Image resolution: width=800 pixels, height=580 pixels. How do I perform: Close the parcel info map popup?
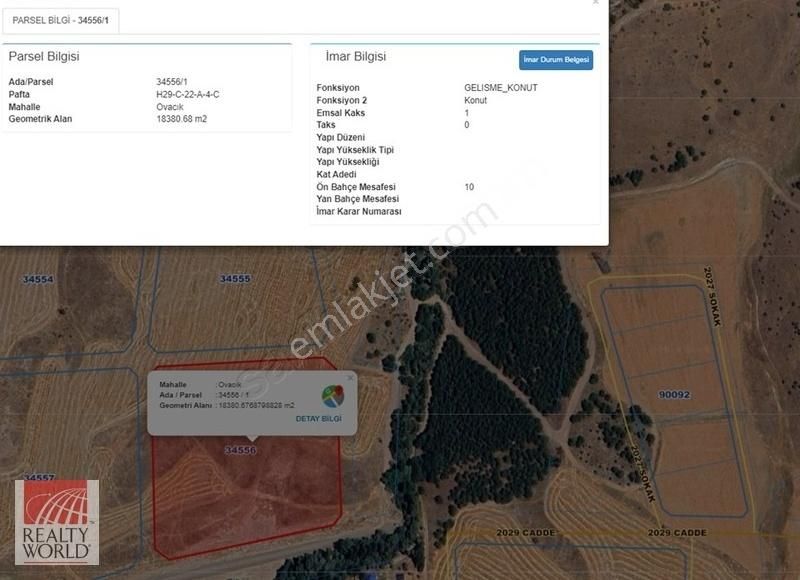pos(350,377)
